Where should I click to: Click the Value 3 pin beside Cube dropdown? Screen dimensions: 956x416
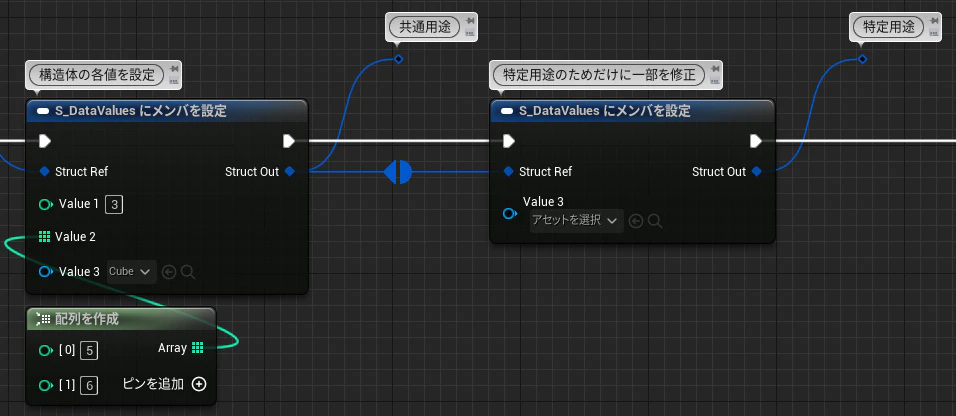pyautogui.click(x=46, y=271)
